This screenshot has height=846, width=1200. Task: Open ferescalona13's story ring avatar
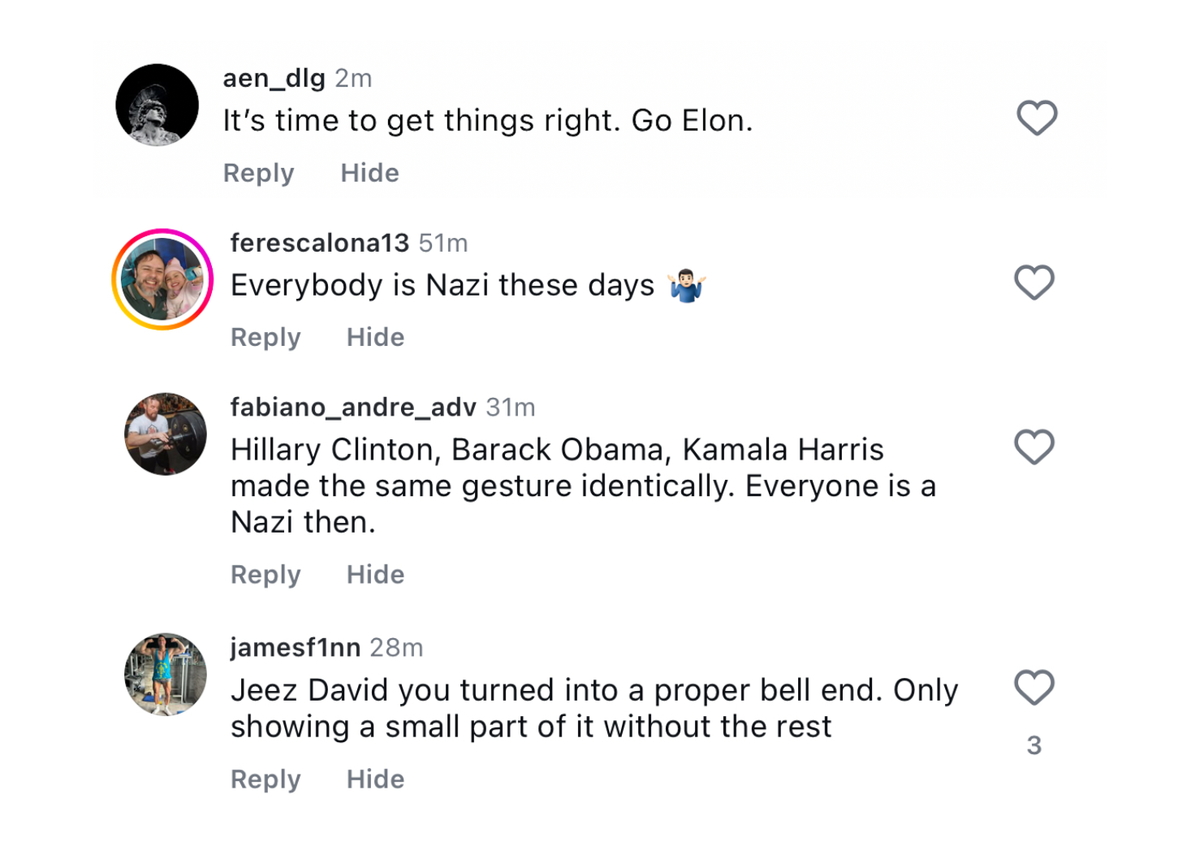[163, 278]
